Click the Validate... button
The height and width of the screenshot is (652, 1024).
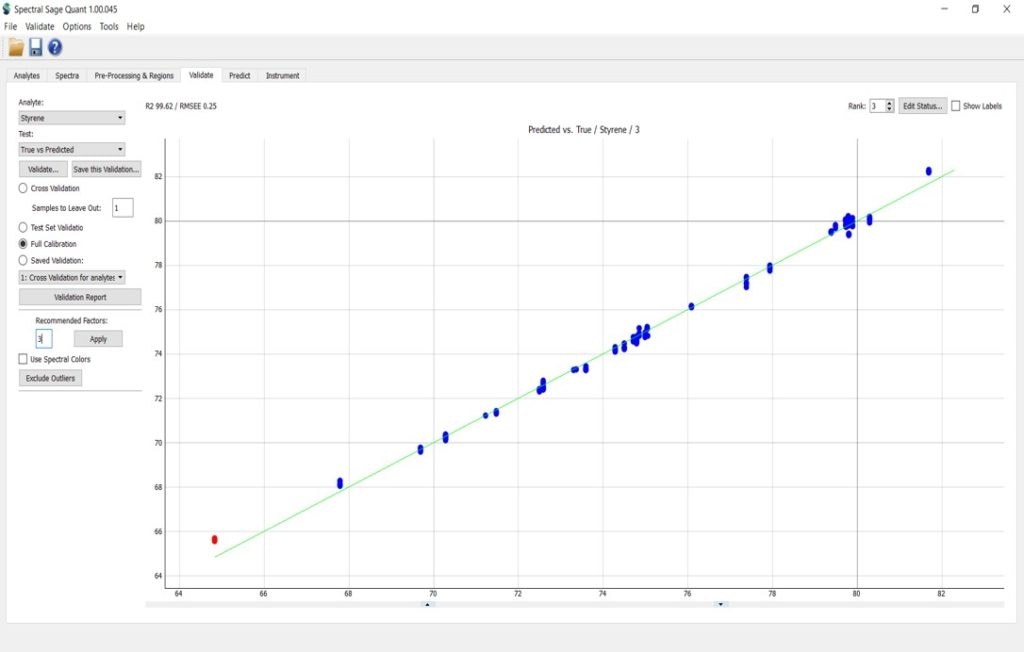pyautogui.click(x=43, y=169)
